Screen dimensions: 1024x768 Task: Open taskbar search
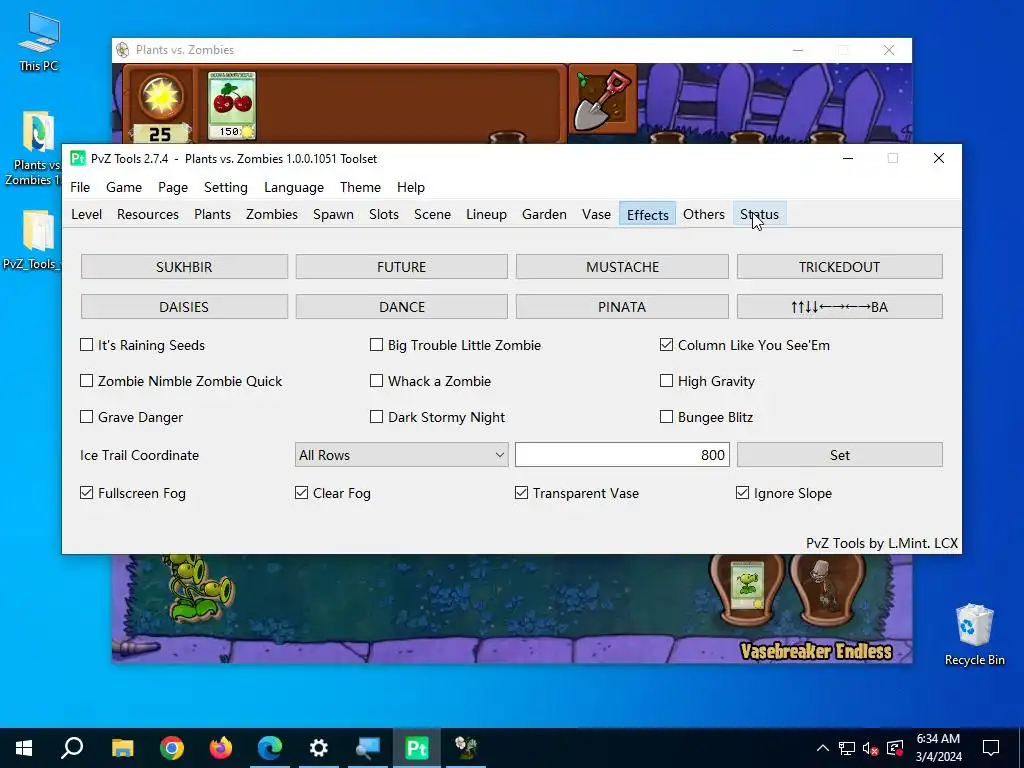72,748
